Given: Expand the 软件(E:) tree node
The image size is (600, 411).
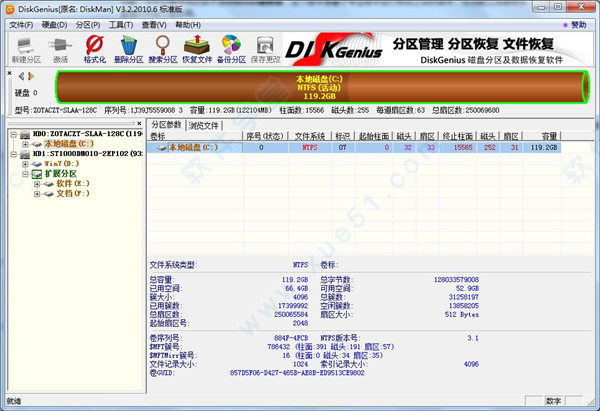Looking at the screenshot, I should (x=37, y=184).
